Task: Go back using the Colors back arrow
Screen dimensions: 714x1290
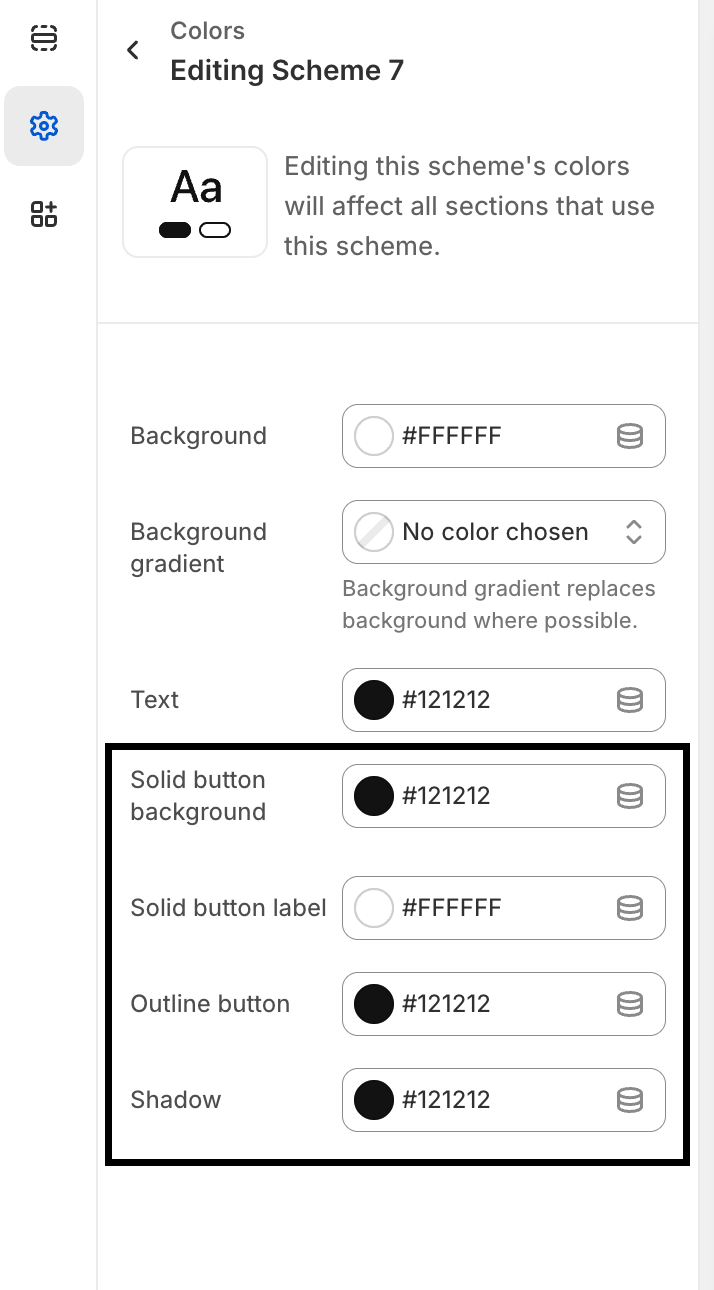Action: [x=133, y=50]
